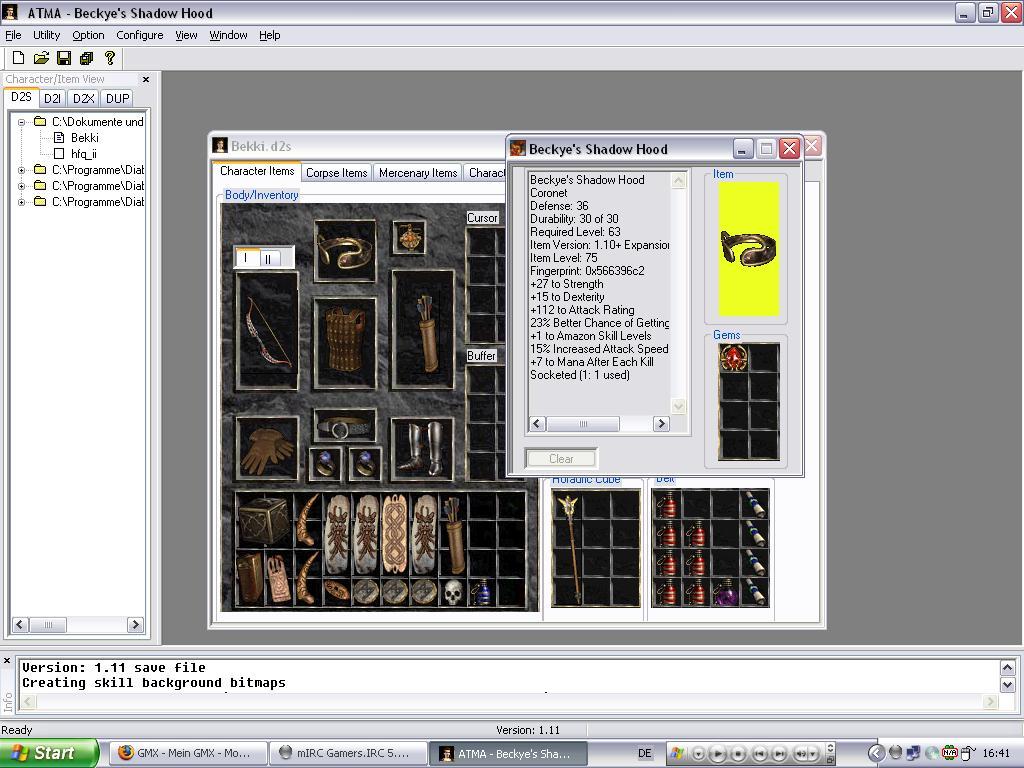Expand the second C:\Programme\Diat folder
This screenshot has width=1024, height=768.
tap(22, 186)
